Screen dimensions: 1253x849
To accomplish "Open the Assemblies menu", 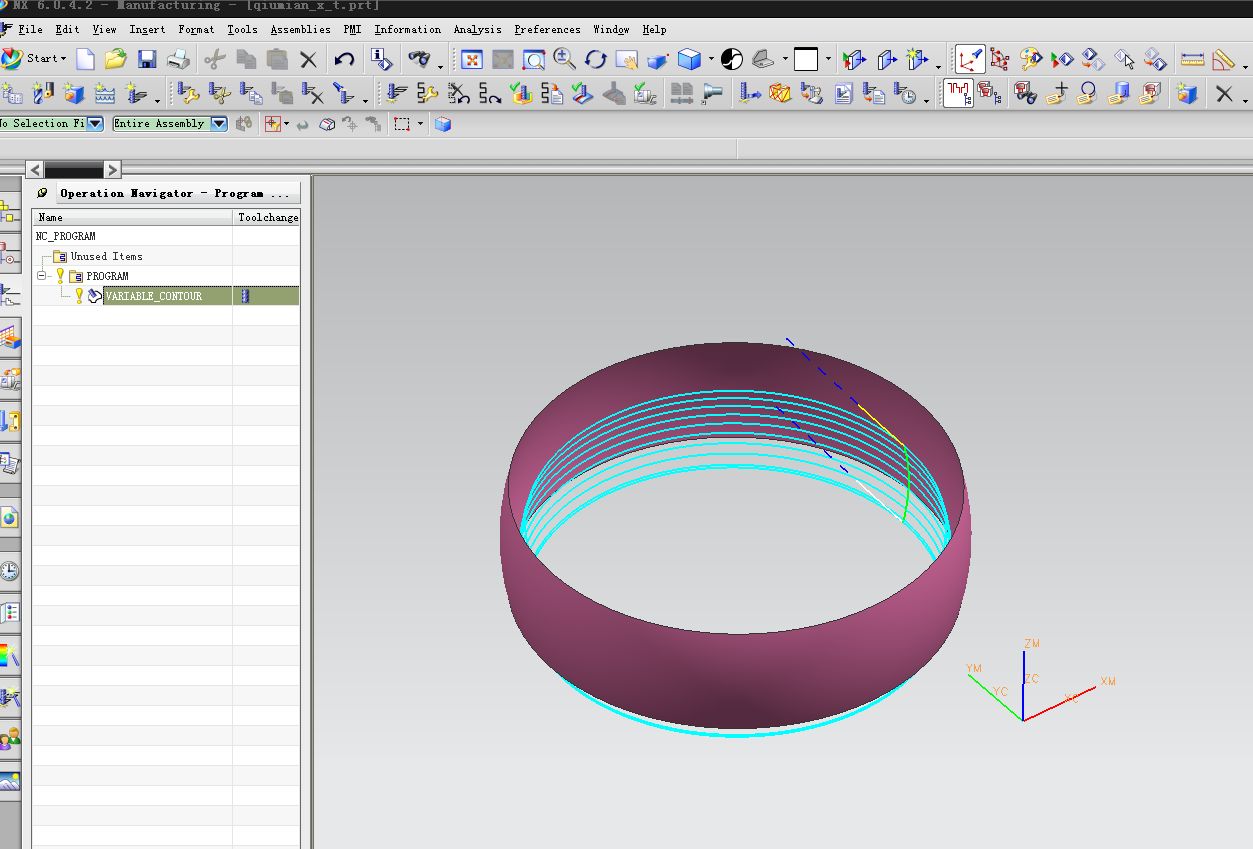I will click(300, 29).
